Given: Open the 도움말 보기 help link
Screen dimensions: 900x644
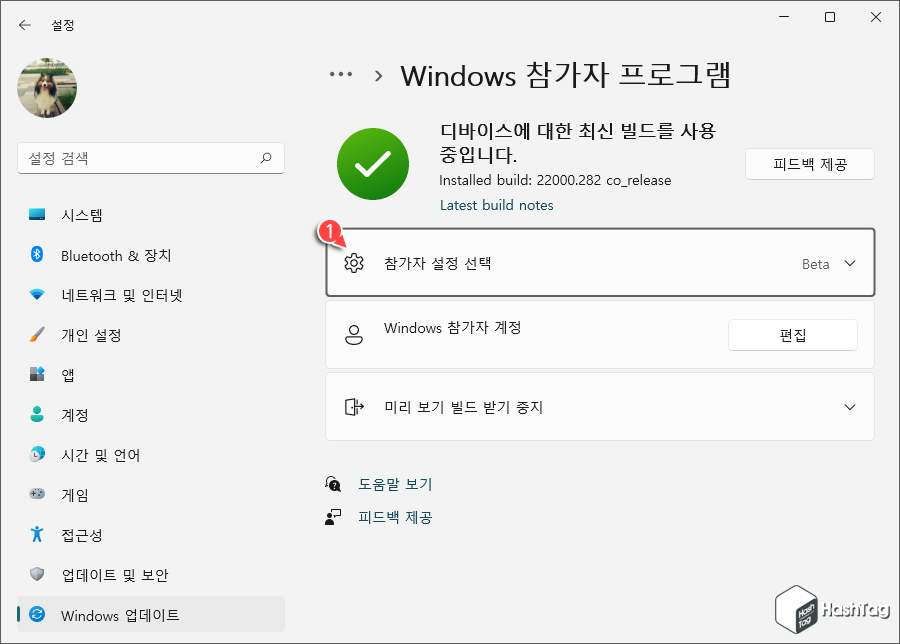Looking at the screenshot, I should (x=395, y=484).
